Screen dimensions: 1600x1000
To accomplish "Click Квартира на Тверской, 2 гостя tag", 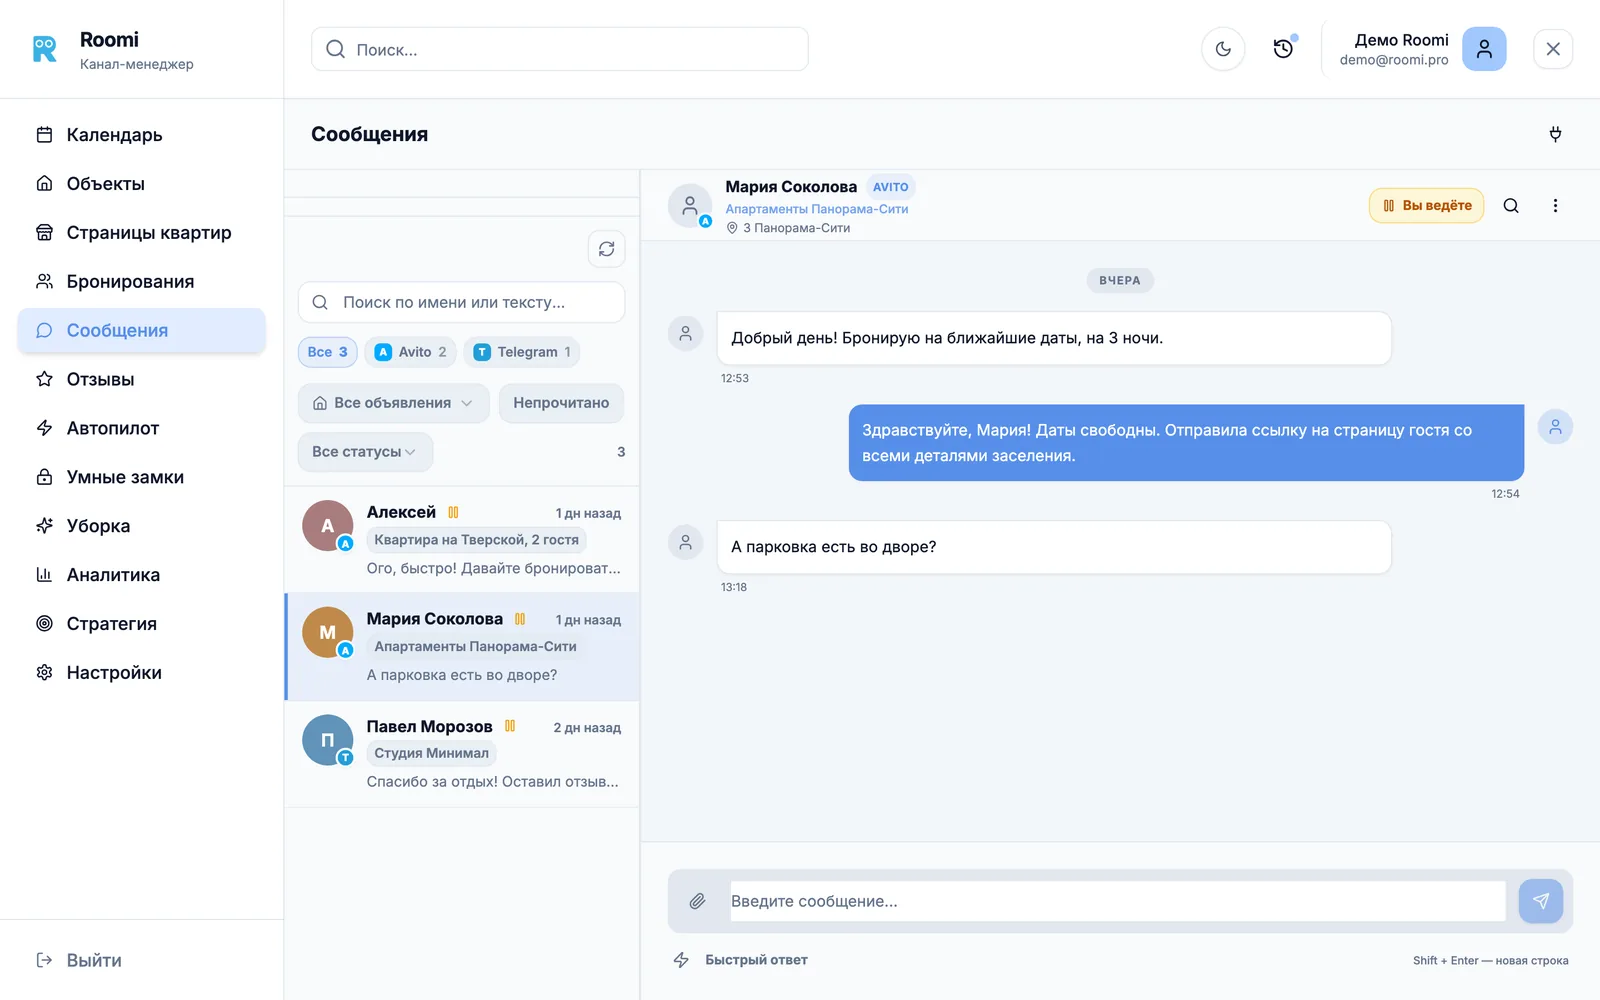I will point(477,540).
